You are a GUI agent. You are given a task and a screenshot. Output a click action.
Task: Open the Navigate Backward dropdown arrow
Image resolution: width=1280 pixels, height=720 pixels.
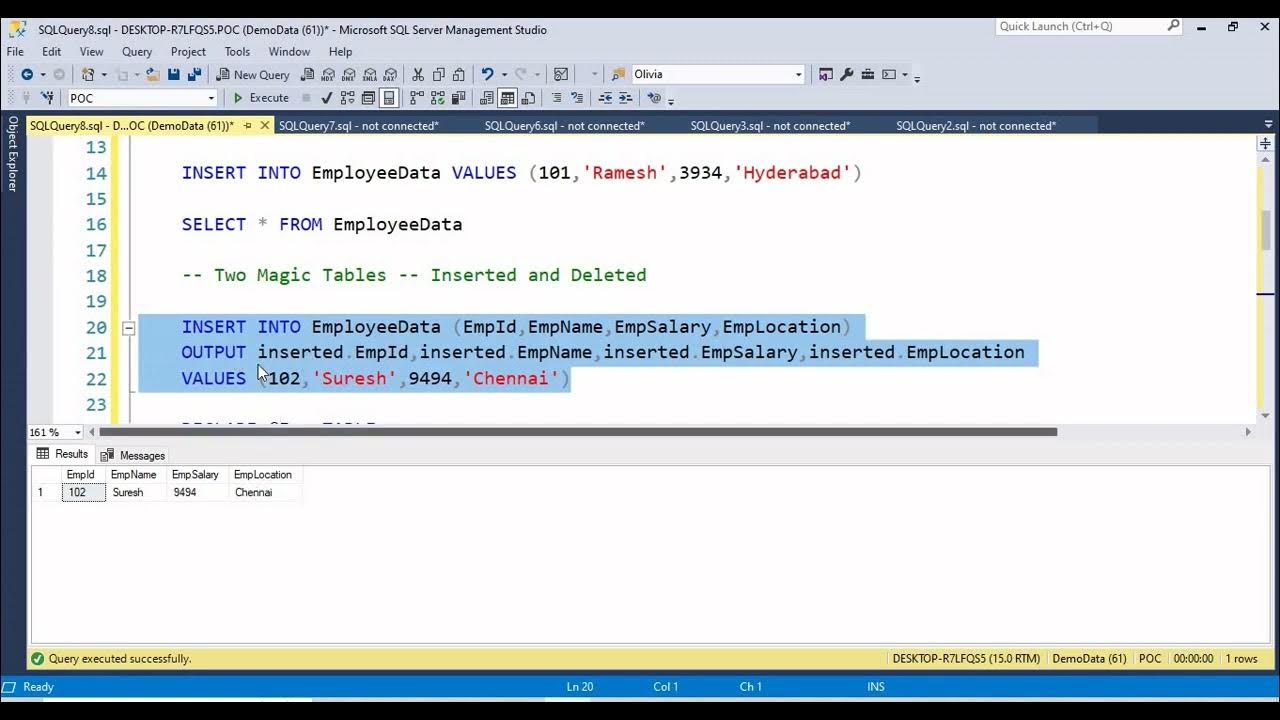point(43,74)
